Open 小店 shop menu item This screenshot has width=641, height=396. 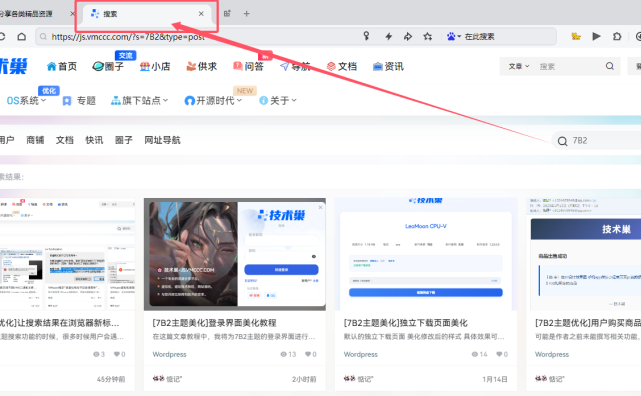tap(155, 67)
